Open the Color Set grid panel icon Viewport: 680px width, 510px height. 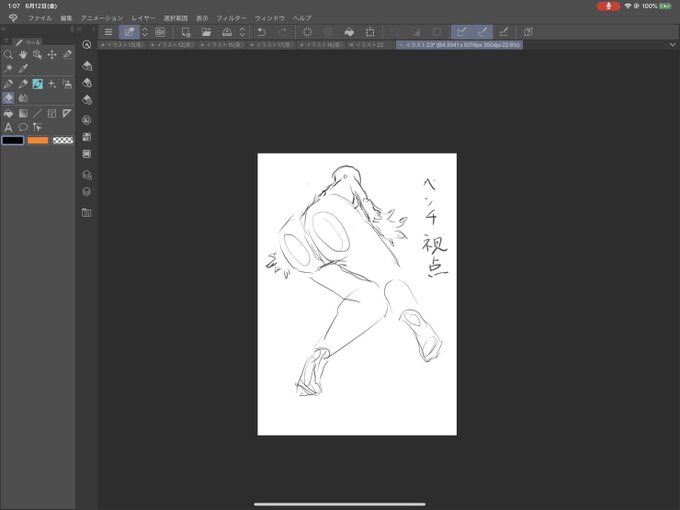point(87,137)
